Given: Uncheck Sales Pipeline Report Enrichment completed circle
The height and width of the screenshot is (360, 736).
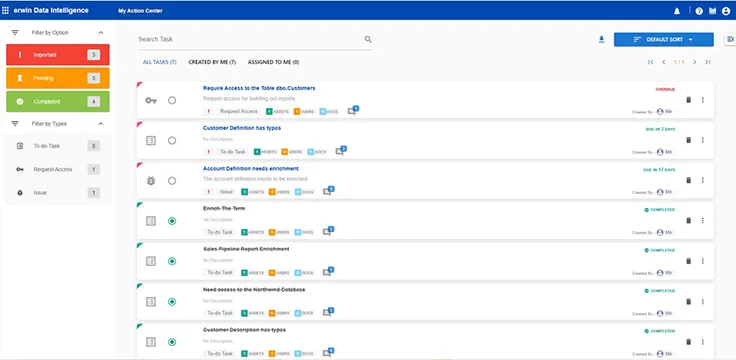Looking at the screenshot, I should 172,261.
